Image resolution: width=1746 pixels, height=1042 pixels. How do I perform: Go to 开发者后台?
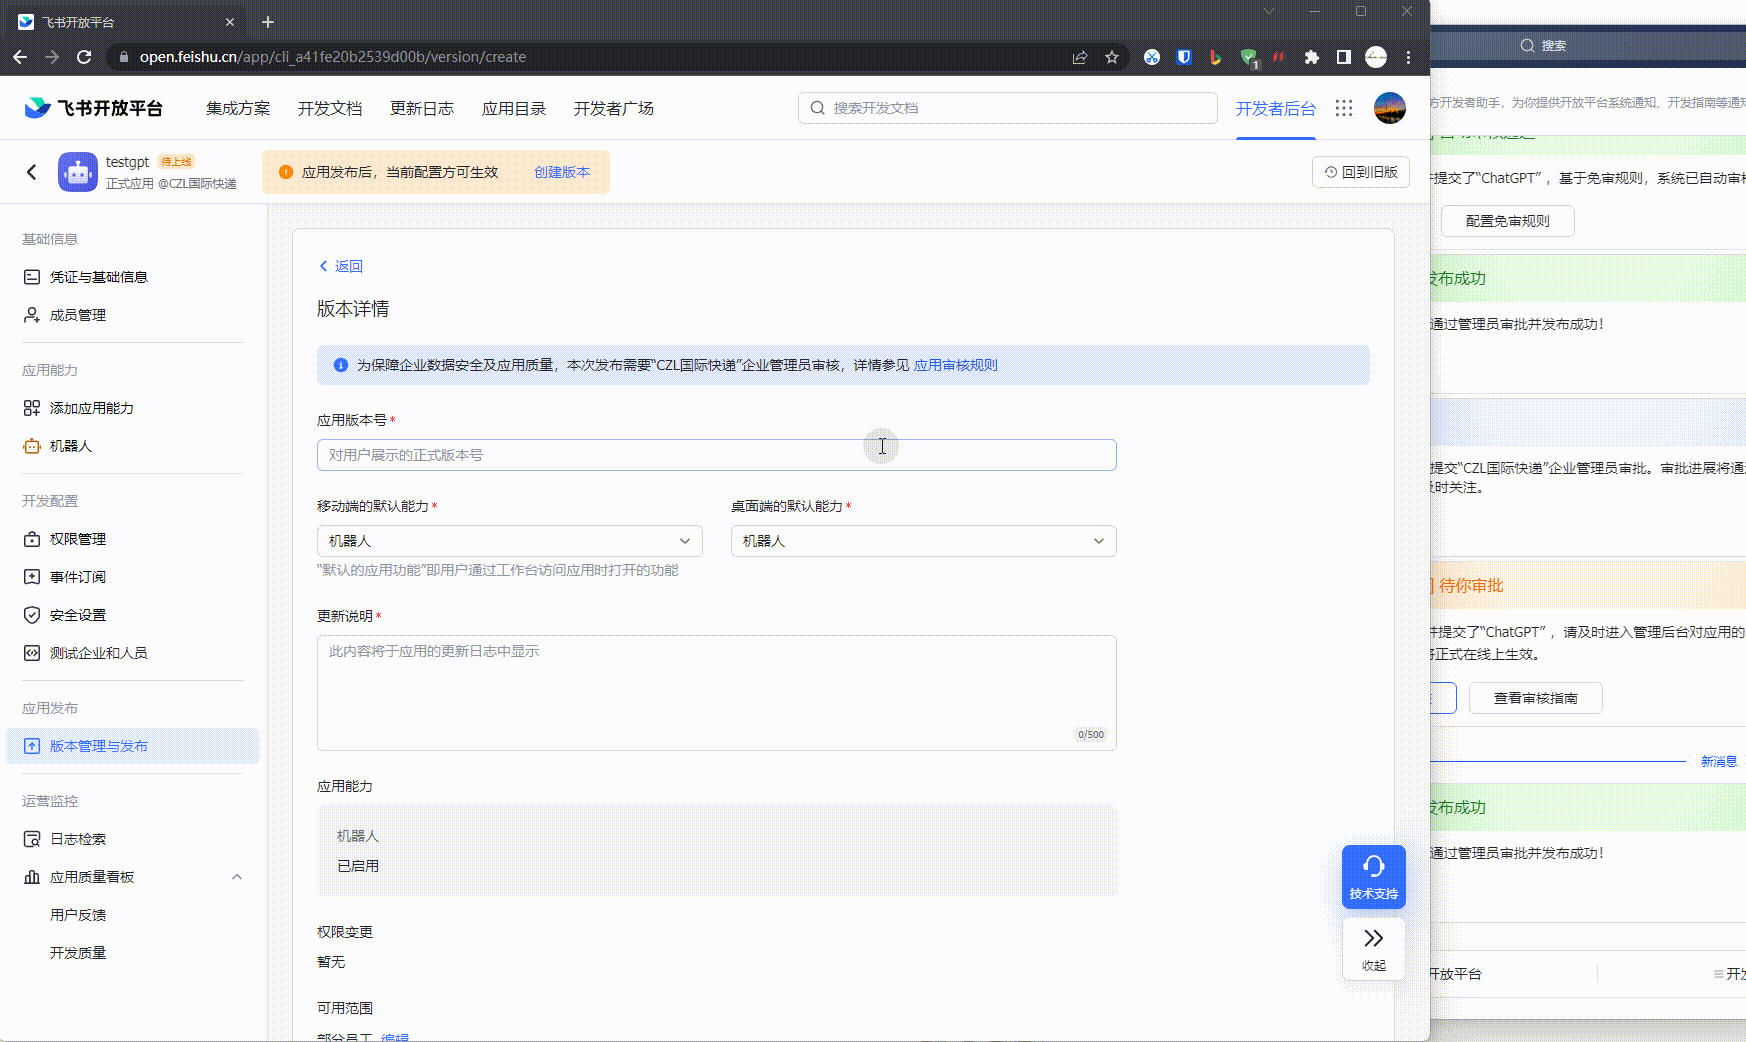1276,108
